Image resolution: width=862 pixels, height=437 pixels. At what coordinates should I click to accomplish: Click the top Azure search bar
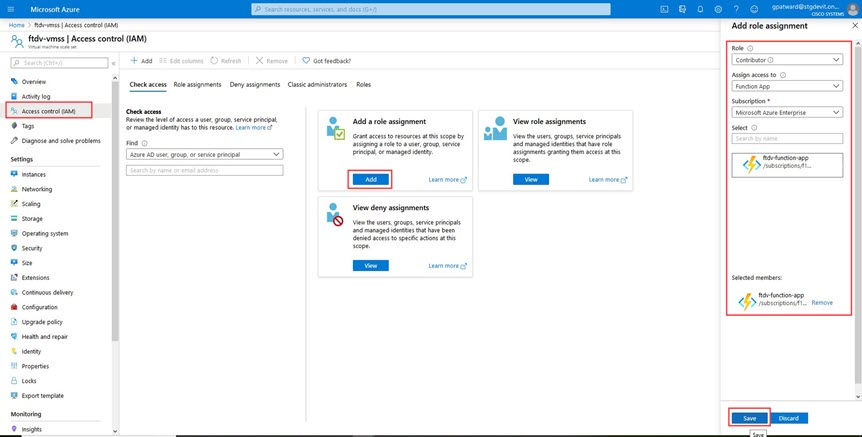[x=431, y=9]
